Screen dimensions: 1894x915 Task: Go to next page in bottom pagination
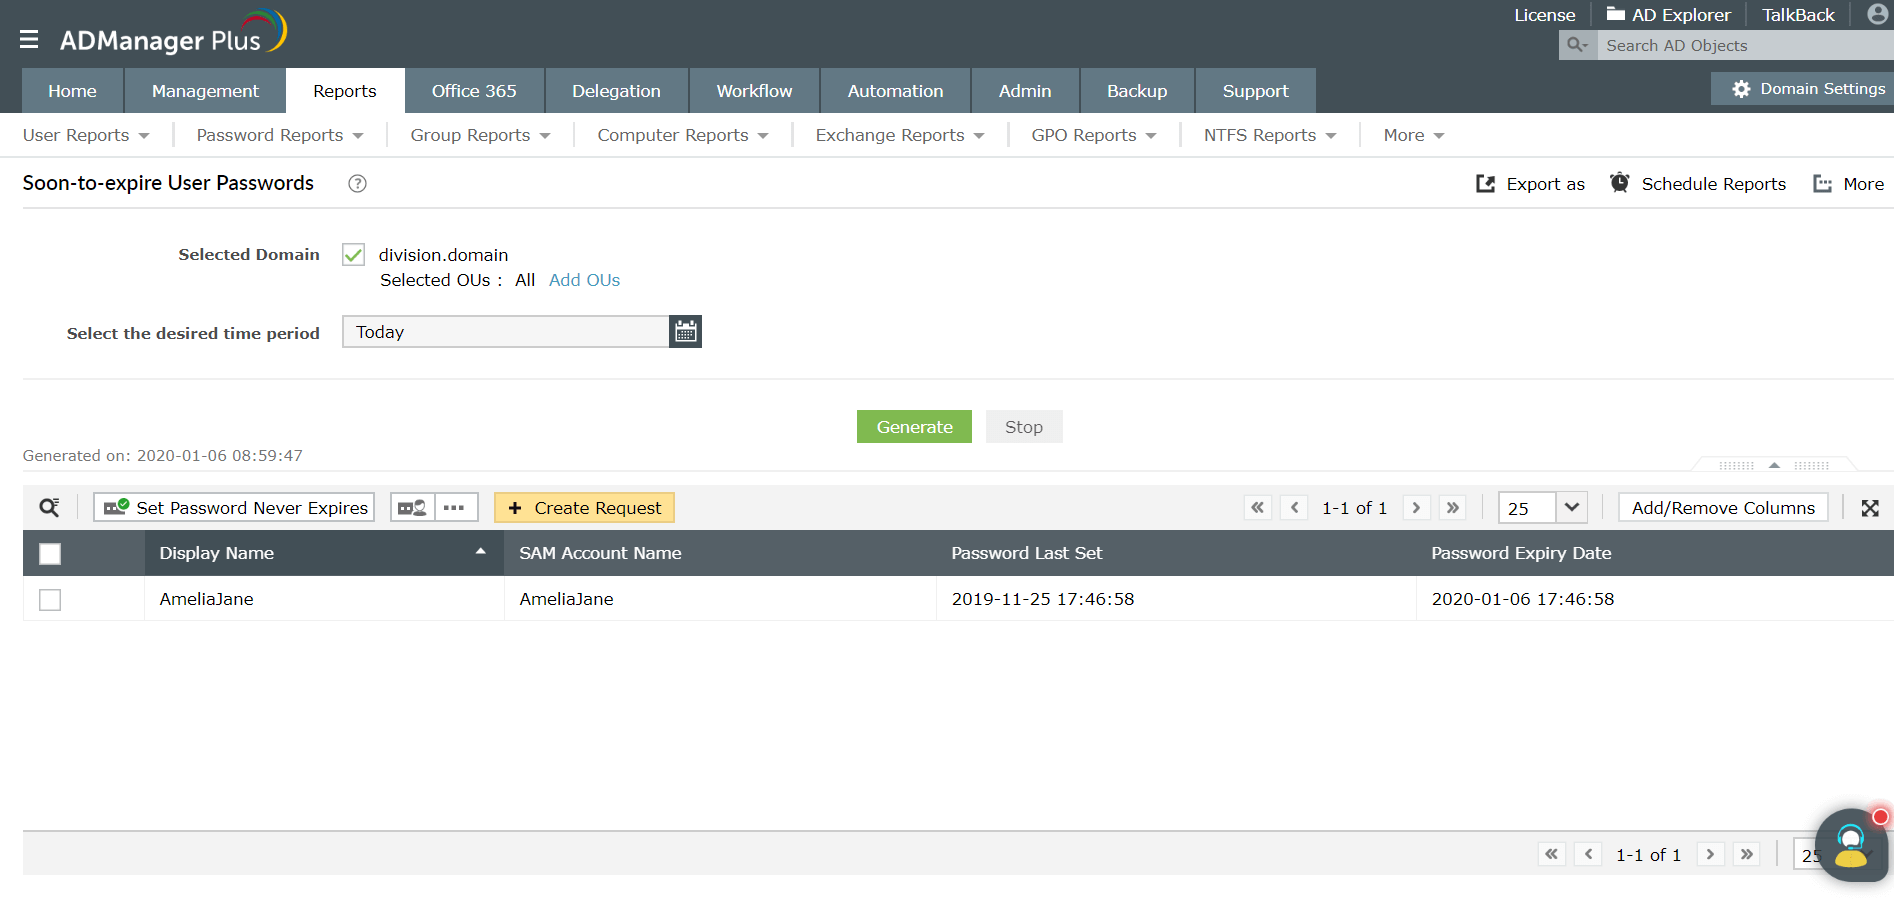pyautogui.click(x=1710, y=854)
